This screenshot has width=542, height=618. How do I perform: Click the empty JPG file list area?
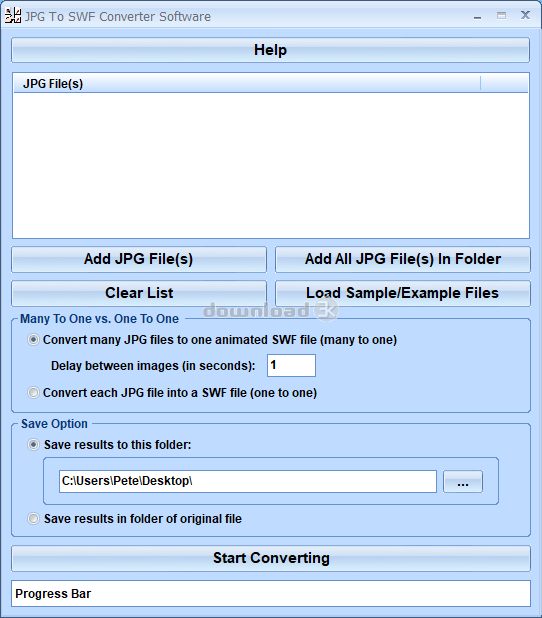pos(271,166)
